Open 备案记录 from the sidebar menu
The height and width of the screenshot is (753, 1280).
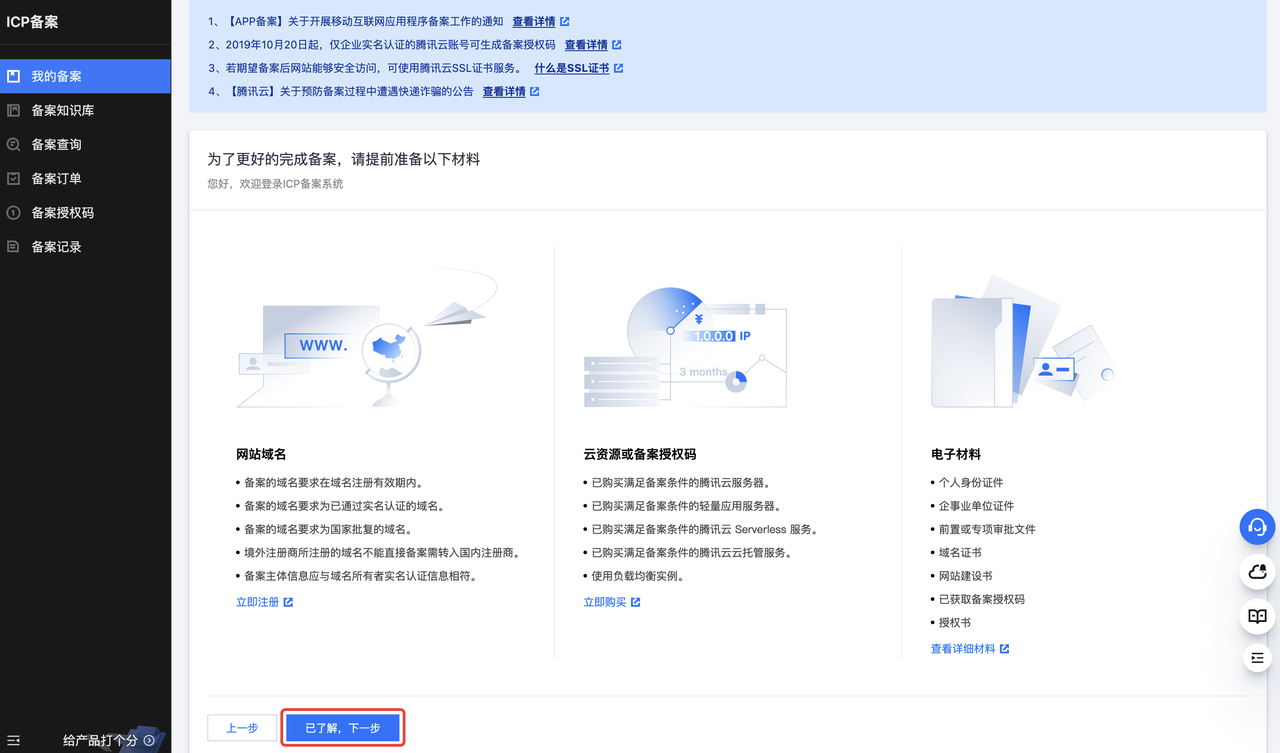(x=56, y=246)
